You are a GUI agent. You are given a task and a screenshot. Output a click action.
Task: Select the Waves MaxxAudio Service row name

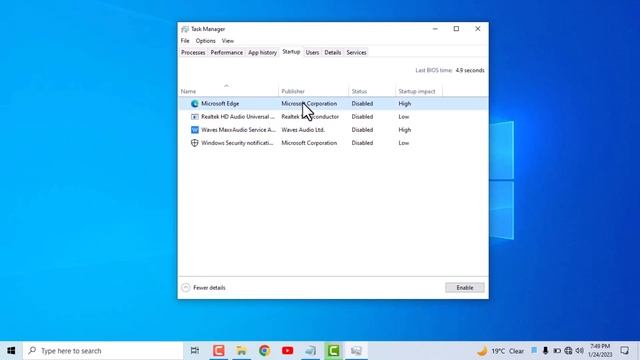(x=238, y=130)
